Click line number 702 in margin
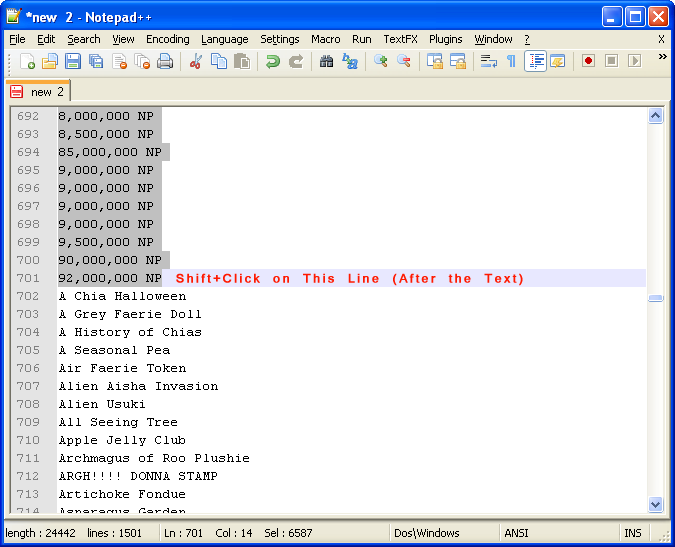The image size is (675, 547). (28, 296)
